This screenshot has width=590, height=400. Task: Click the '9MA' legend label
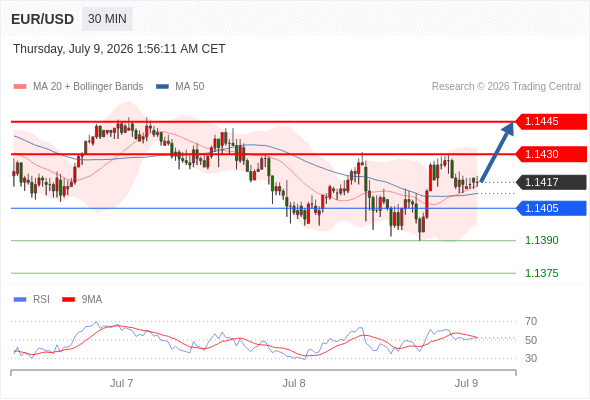92,300
